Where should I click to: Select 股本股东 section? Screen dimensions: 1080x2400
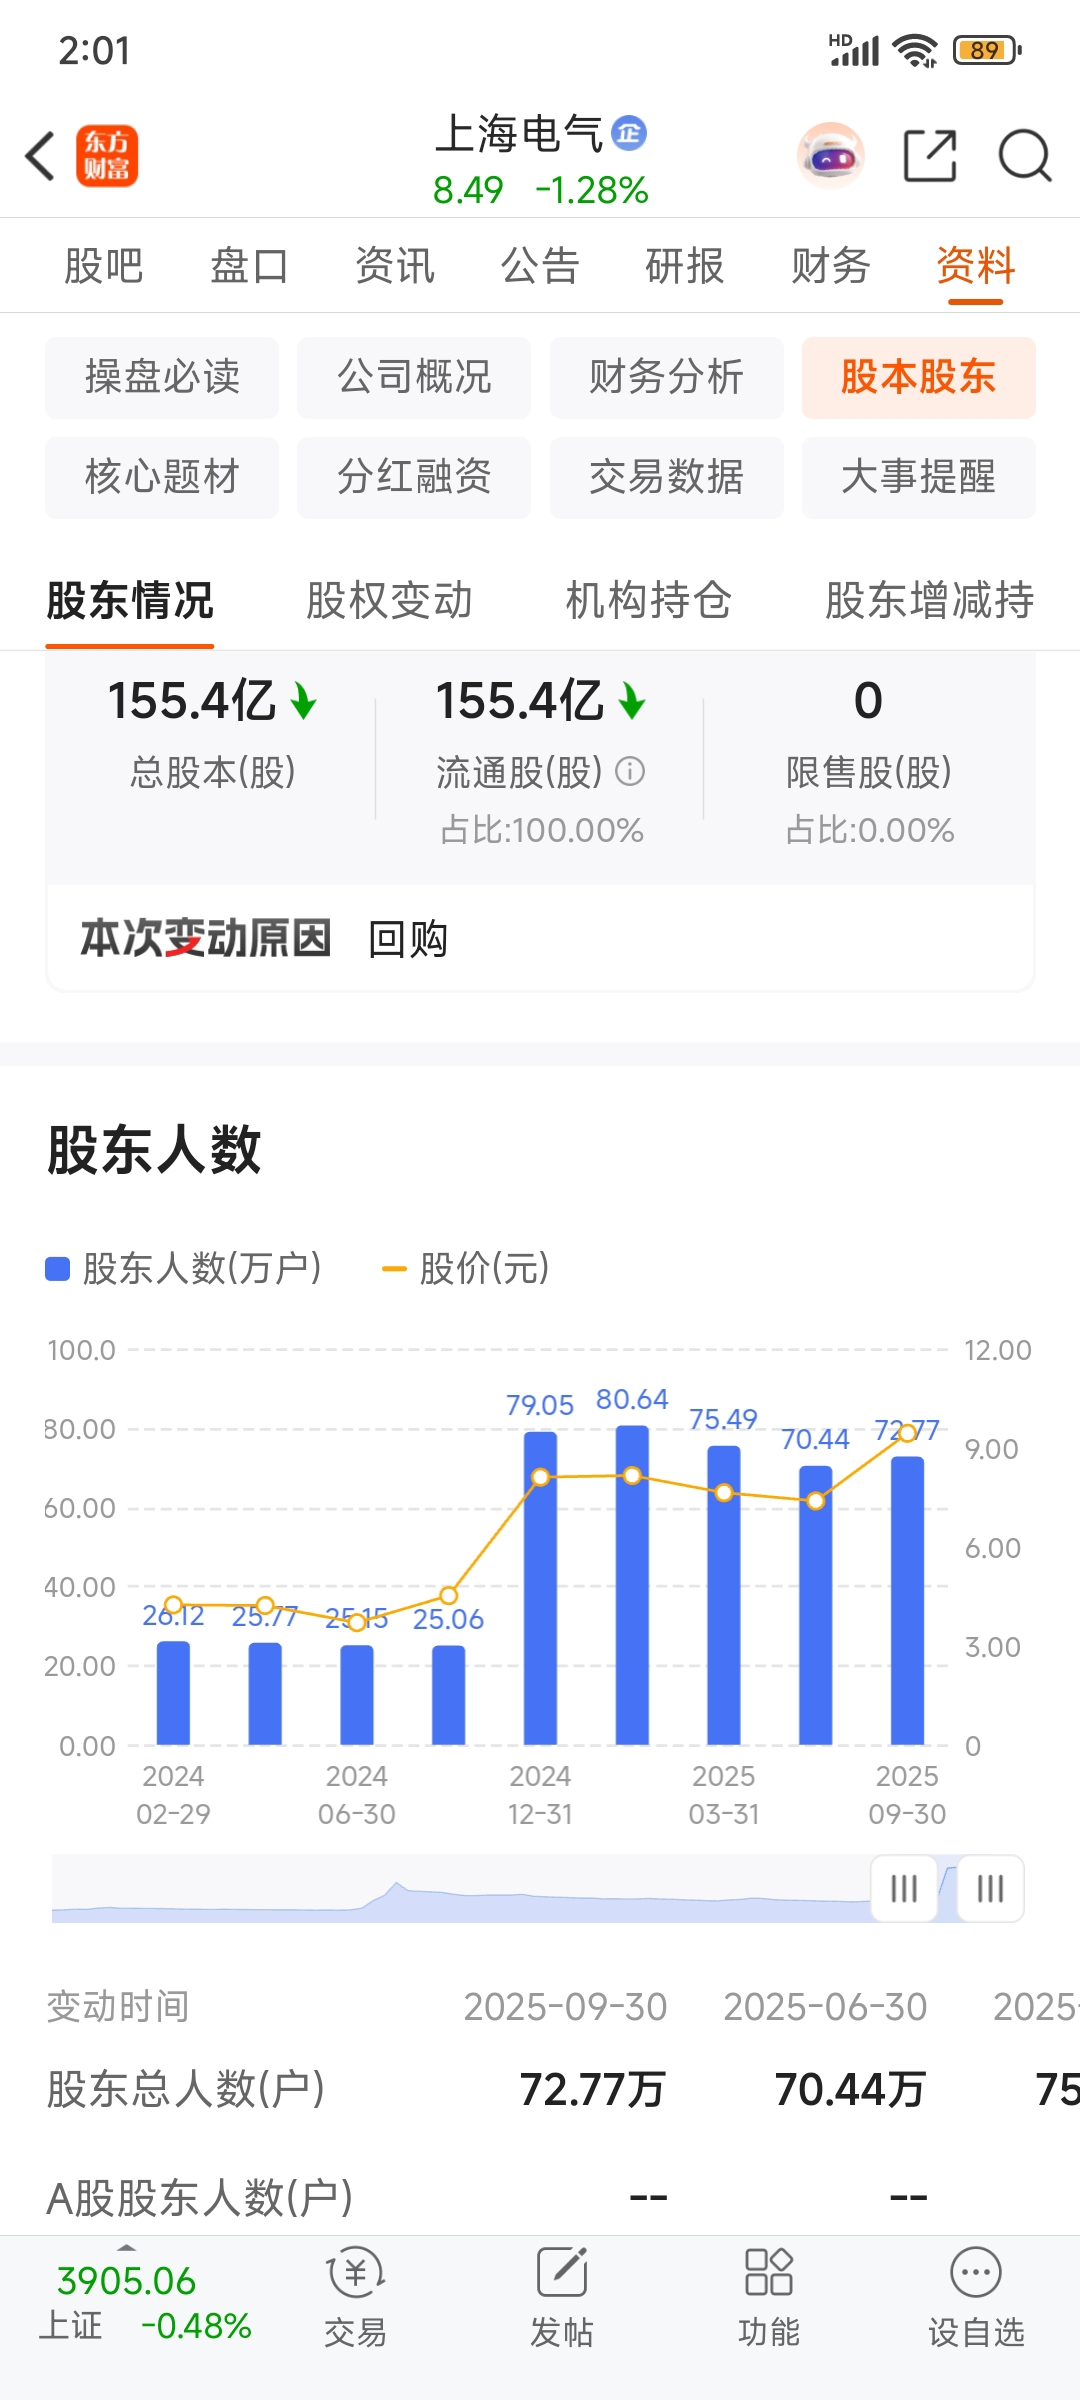pos(919,377)
